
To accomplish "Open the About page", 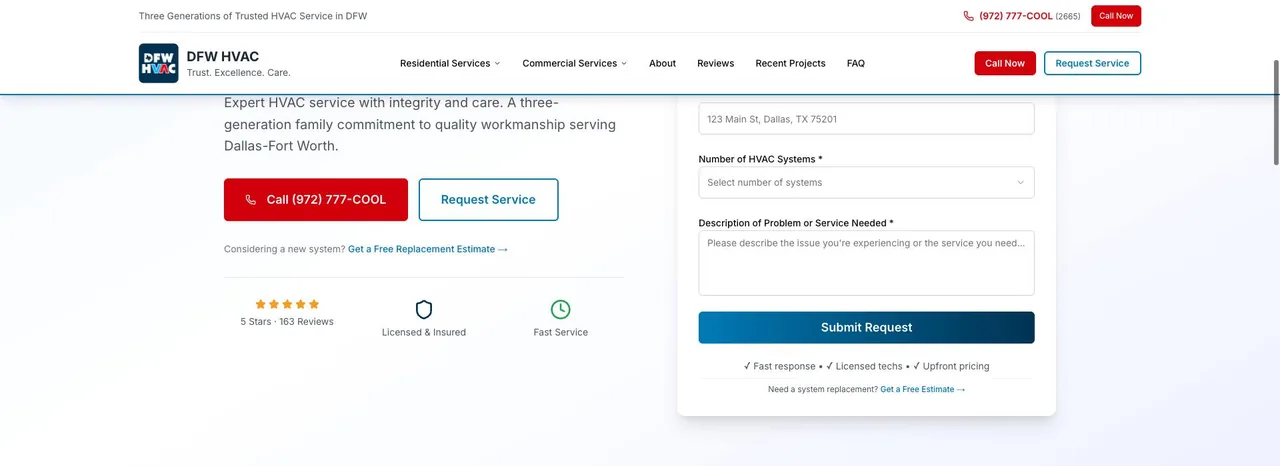I will coord(662,63).
